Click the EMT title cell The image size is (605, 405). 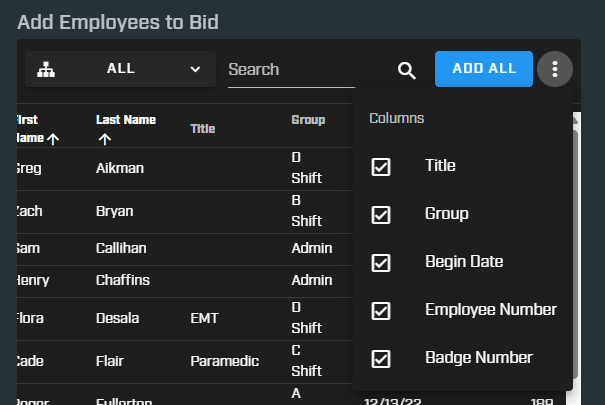tap(204, 319)
